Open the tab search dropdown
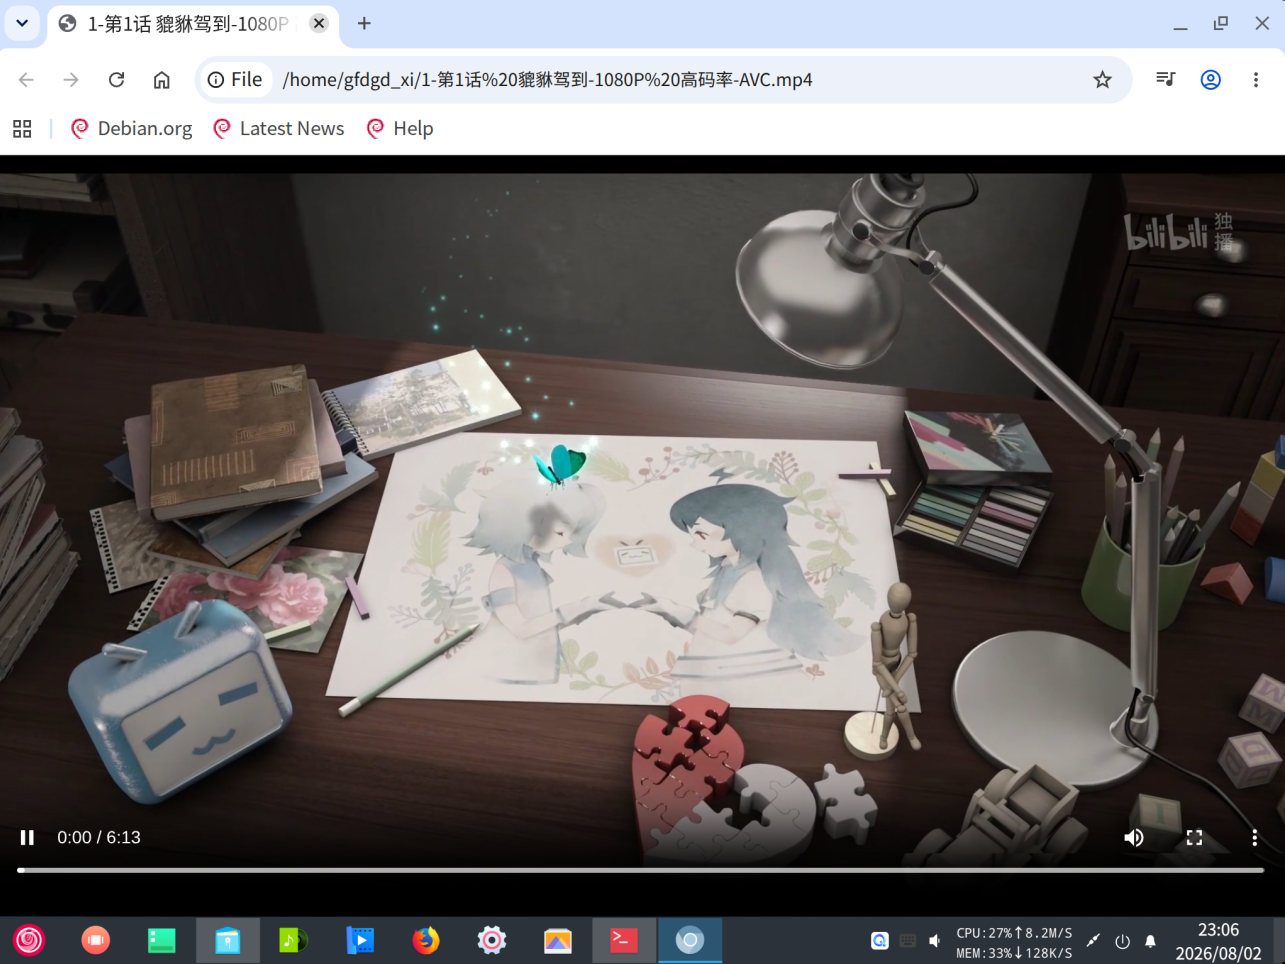The width and height of the screenshot is (1285, 964). [x=22, y=23]
